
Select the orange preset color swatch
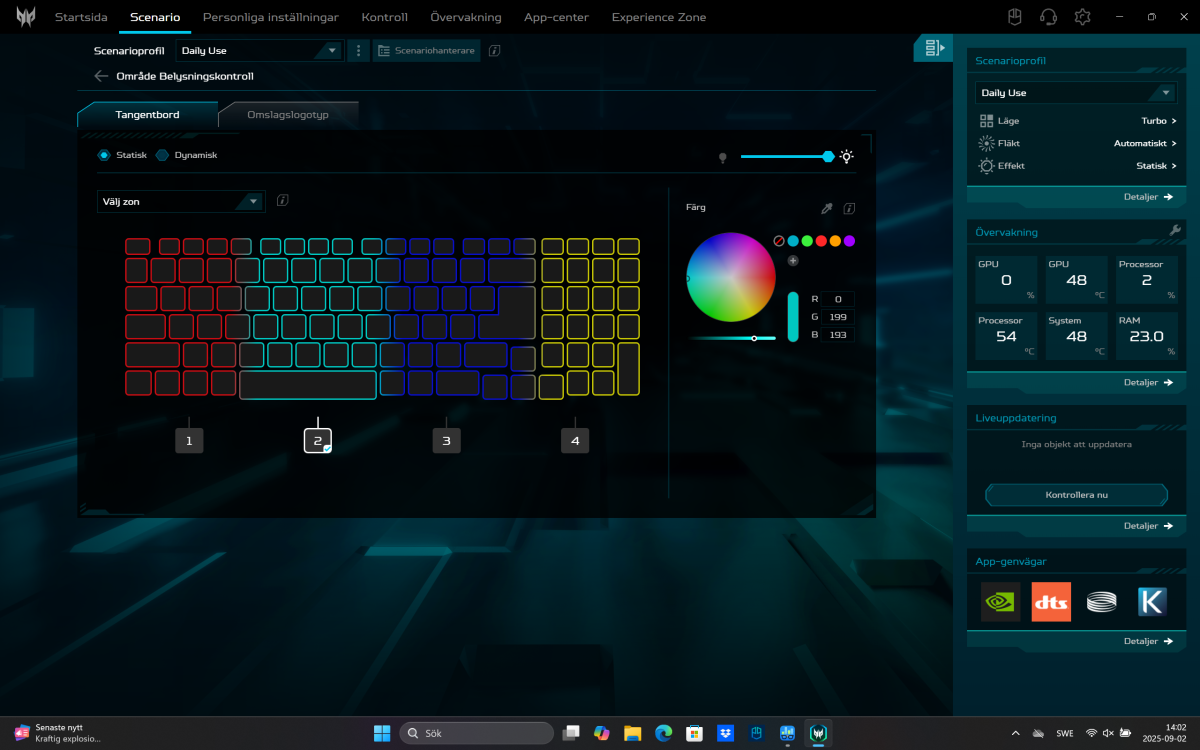coord(834,240)
